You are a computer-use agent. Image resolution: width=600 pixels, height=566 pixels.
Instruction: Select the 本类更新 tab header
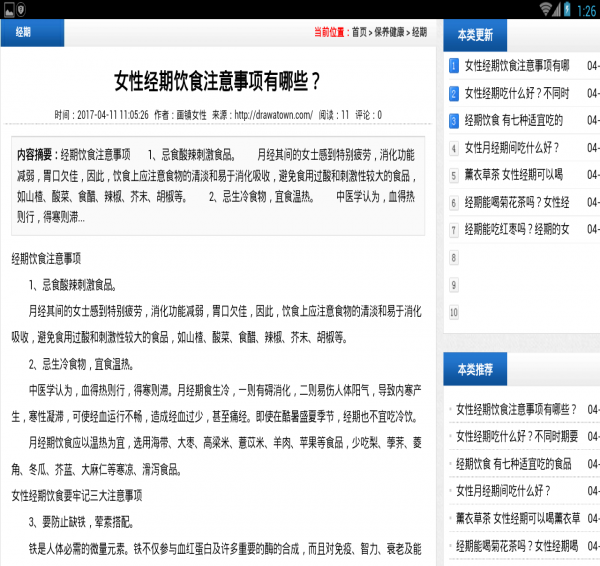(x=475, y=35)
